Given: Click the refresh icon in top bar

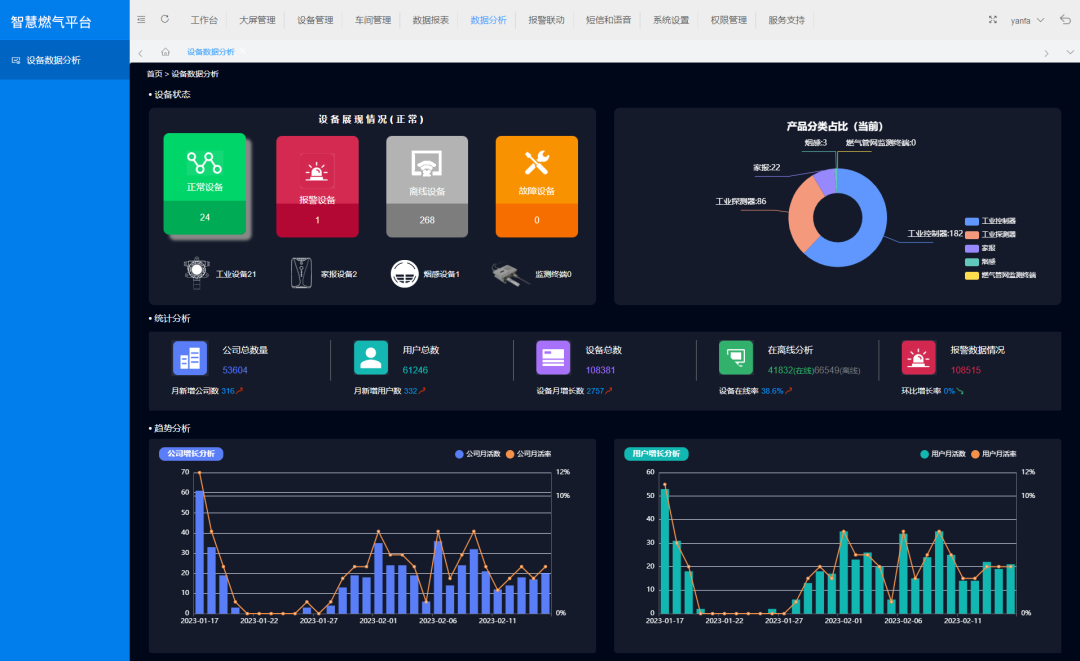Looking at the screenshot, I should [x=165, y=19].
